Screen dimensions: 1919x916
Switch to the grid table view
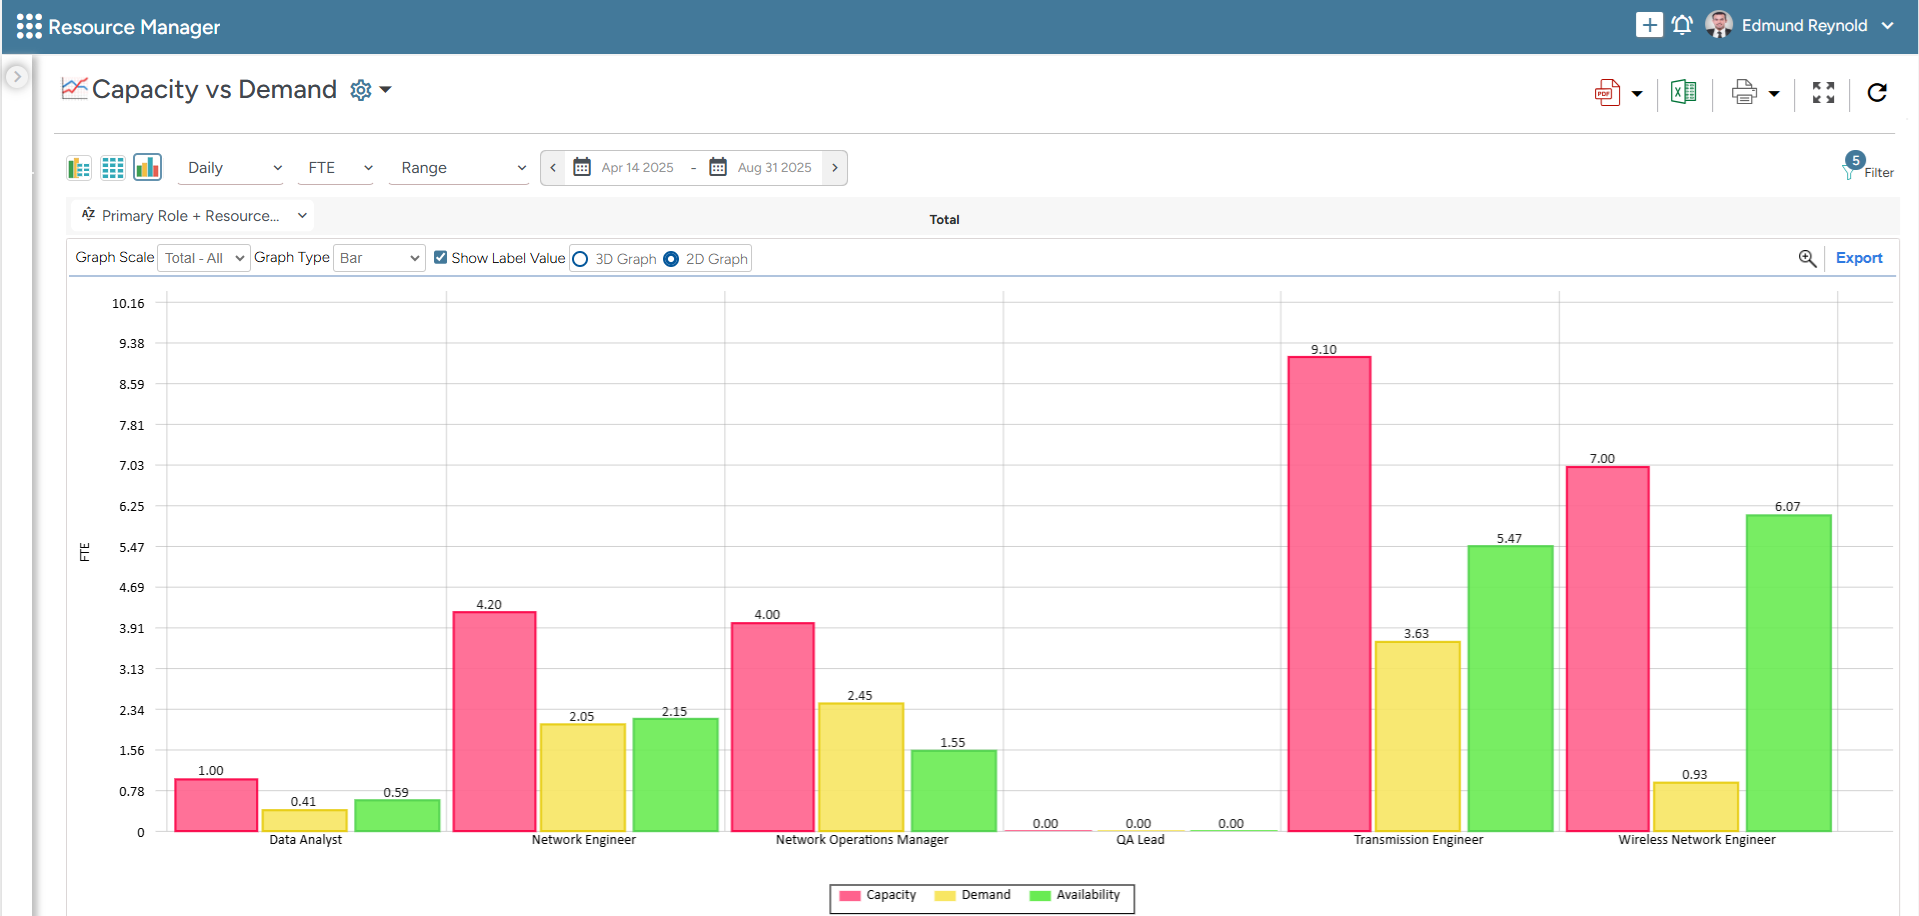[x=113, y=168]
